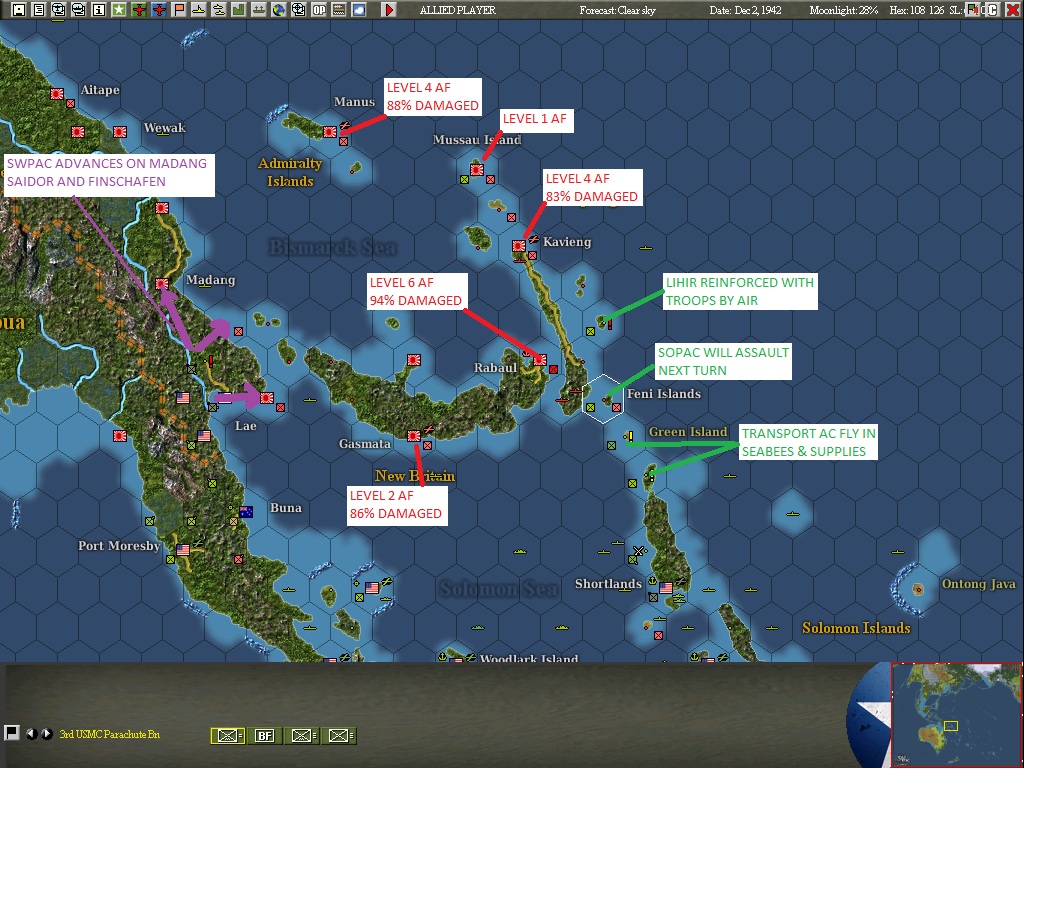Click the Madang map label
This screenshot has width=1061, height=898.
210,280
